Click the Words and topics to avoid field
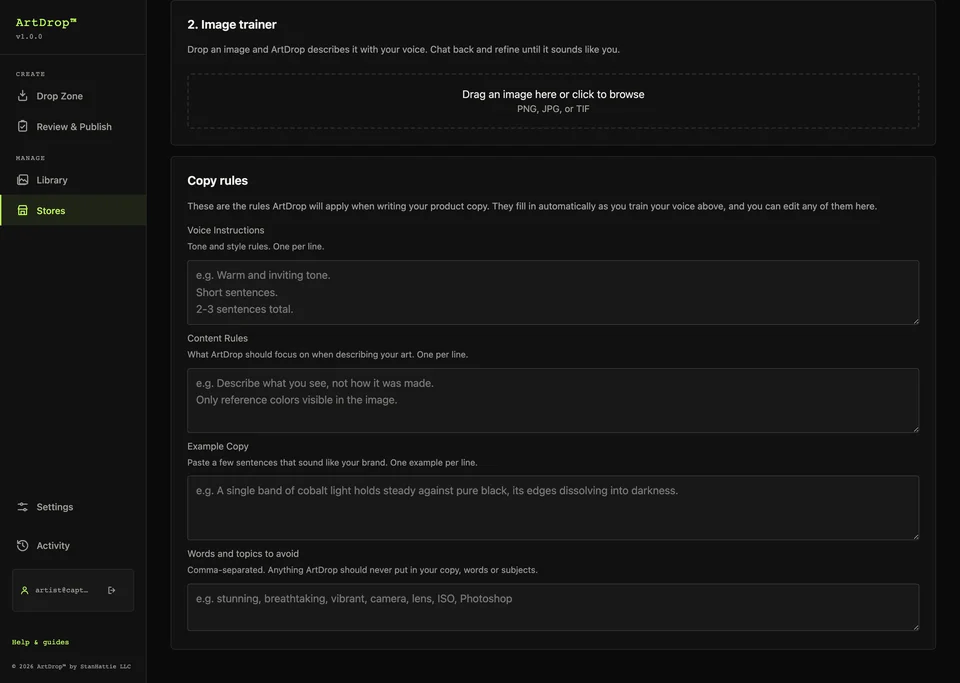Image resolution: width=960 pixels, height=683 pixels. click(553, 607)
